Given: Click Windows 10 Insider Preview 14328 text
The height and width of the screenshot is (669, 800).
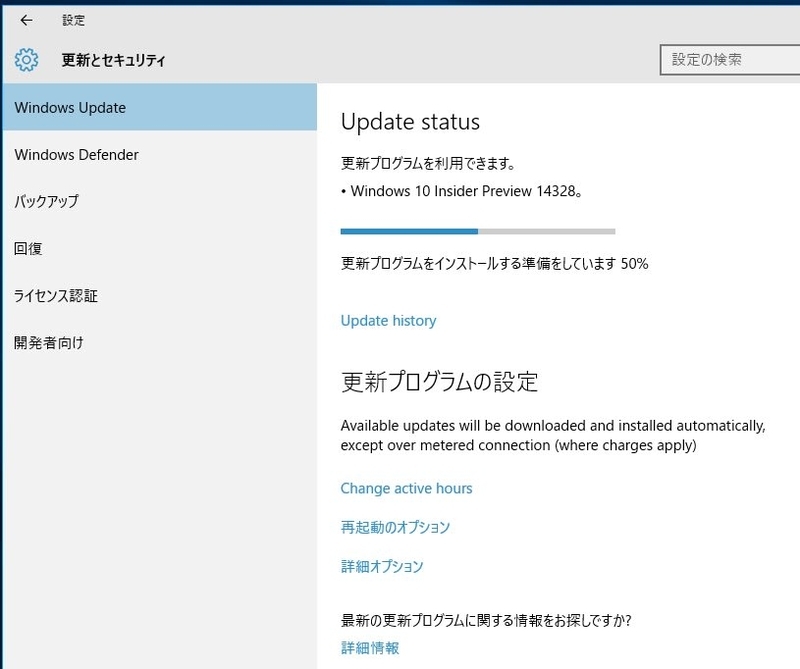Looking at the screenshot, I should pyautogui.click(x=462, y=191).
